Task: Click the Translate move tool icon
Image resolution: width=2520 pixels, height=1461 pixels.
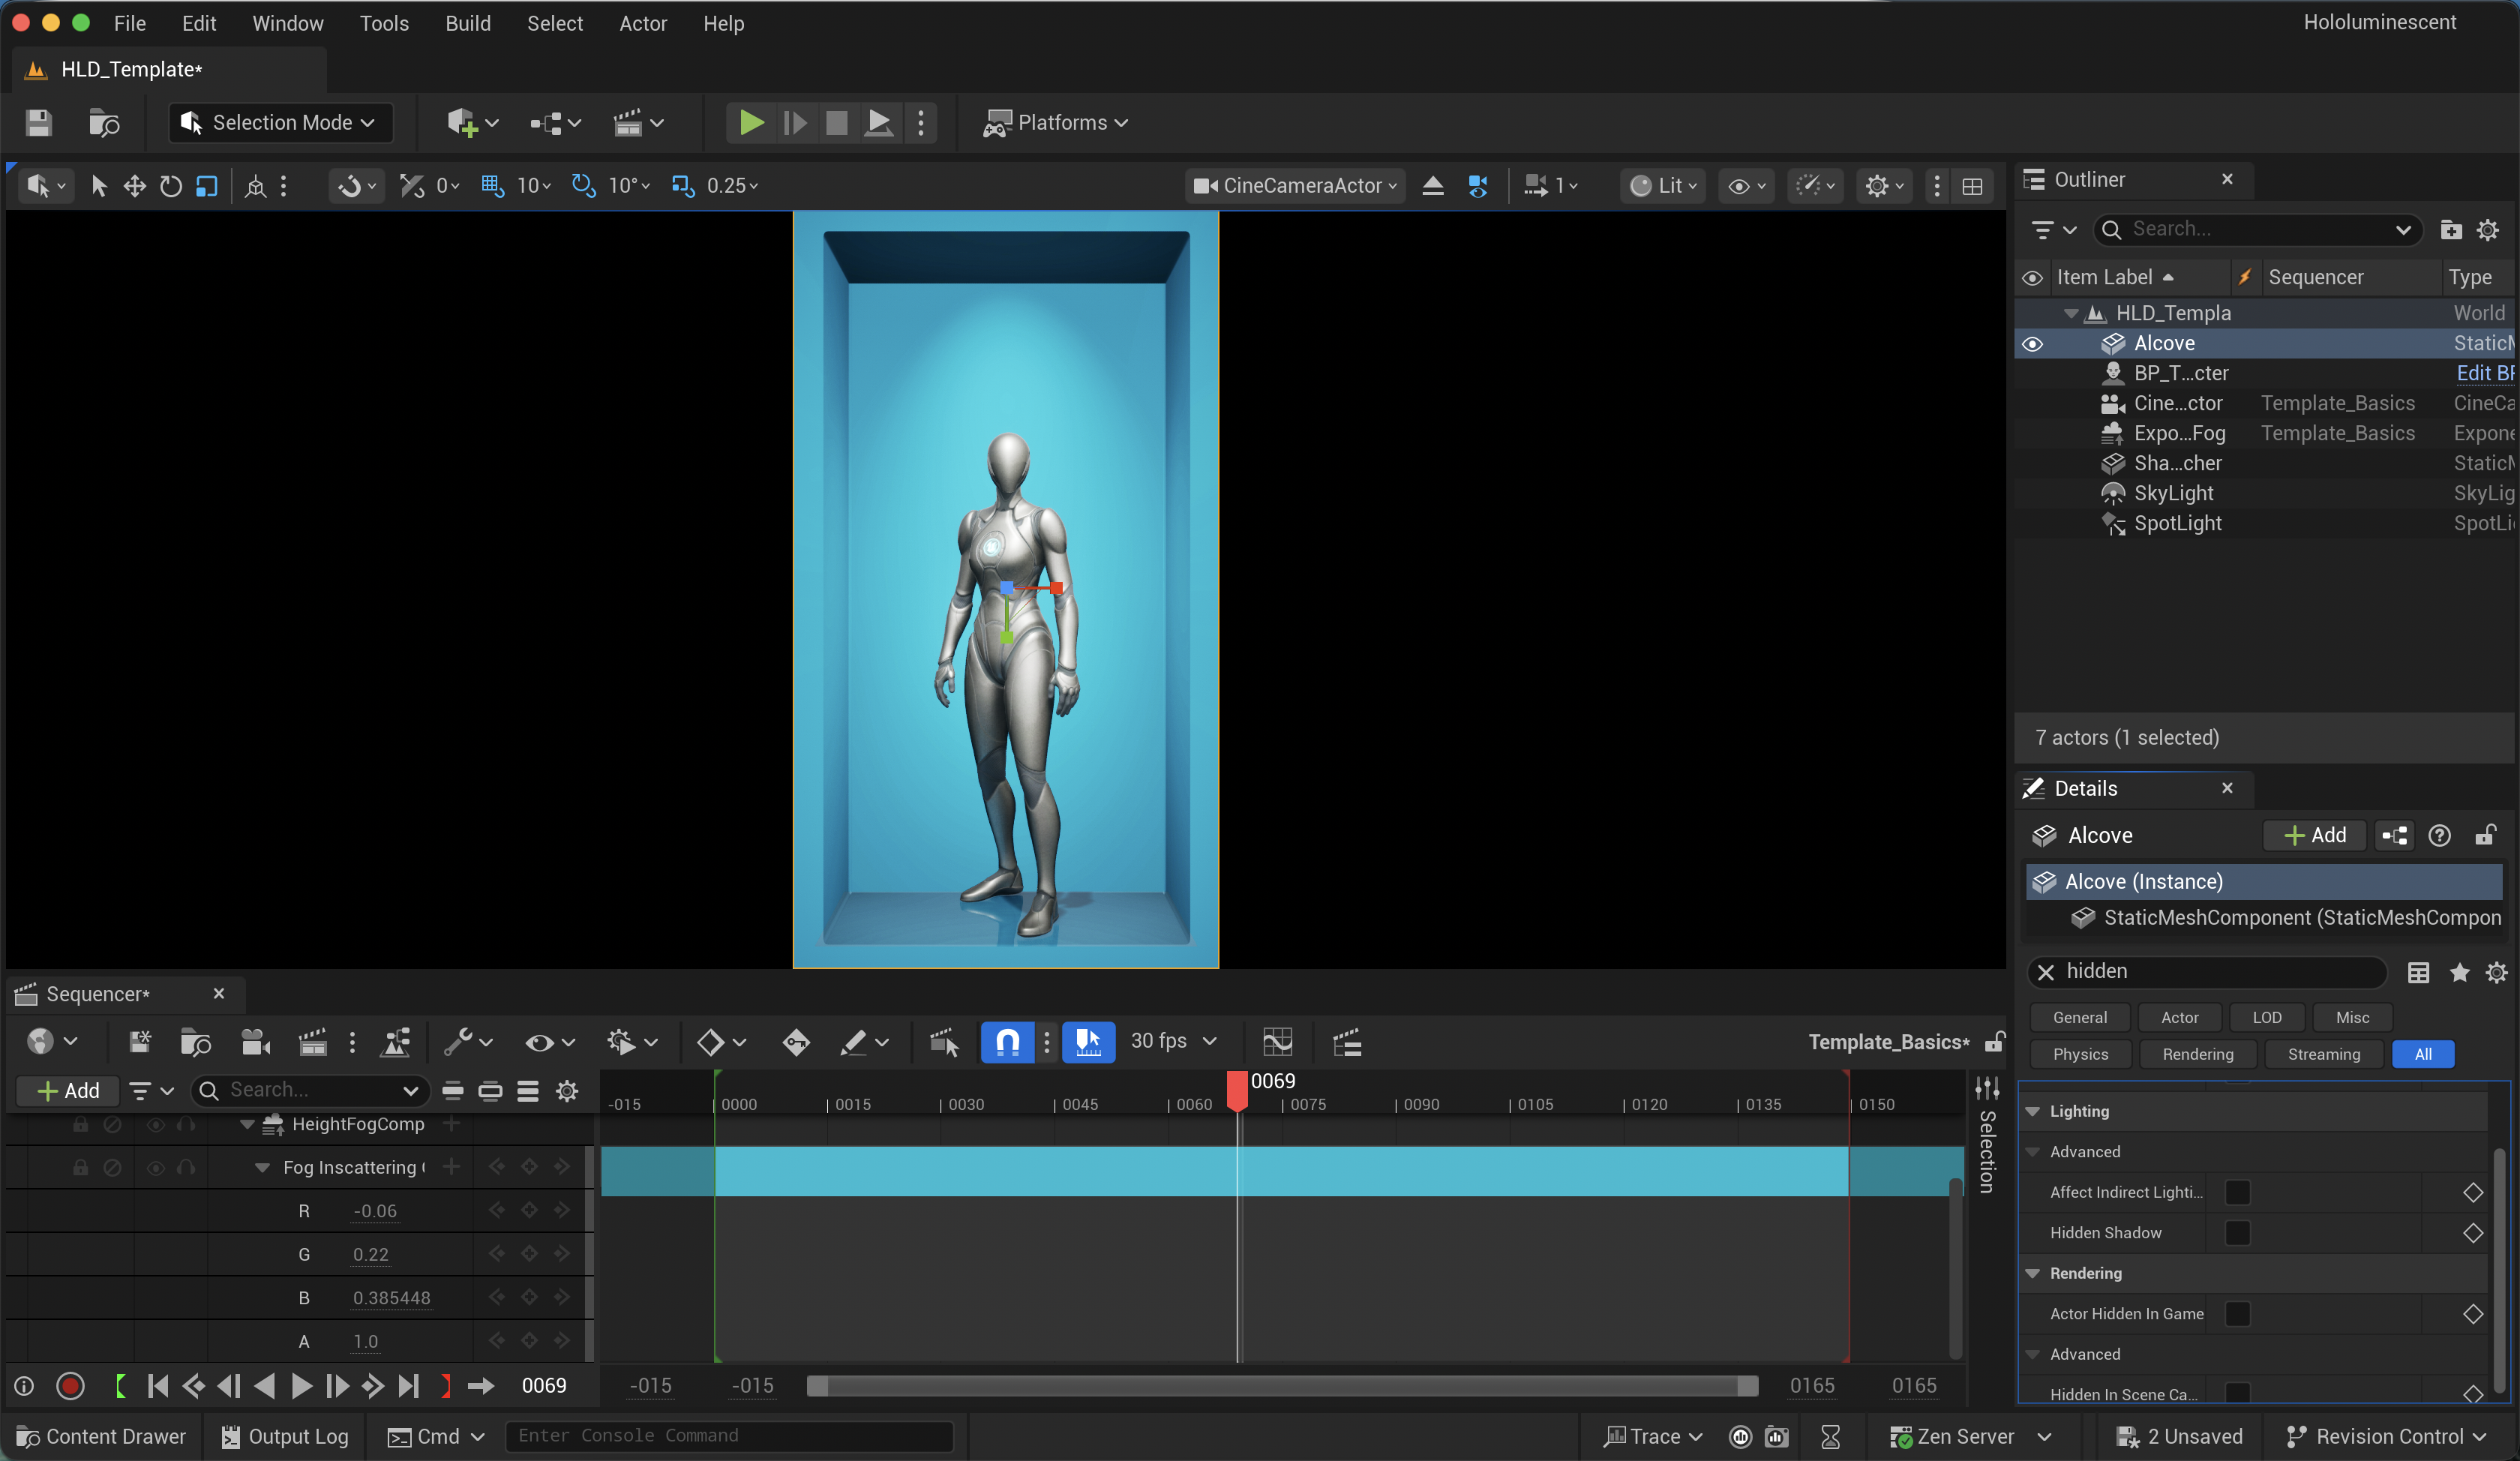Action: (134, 186)
